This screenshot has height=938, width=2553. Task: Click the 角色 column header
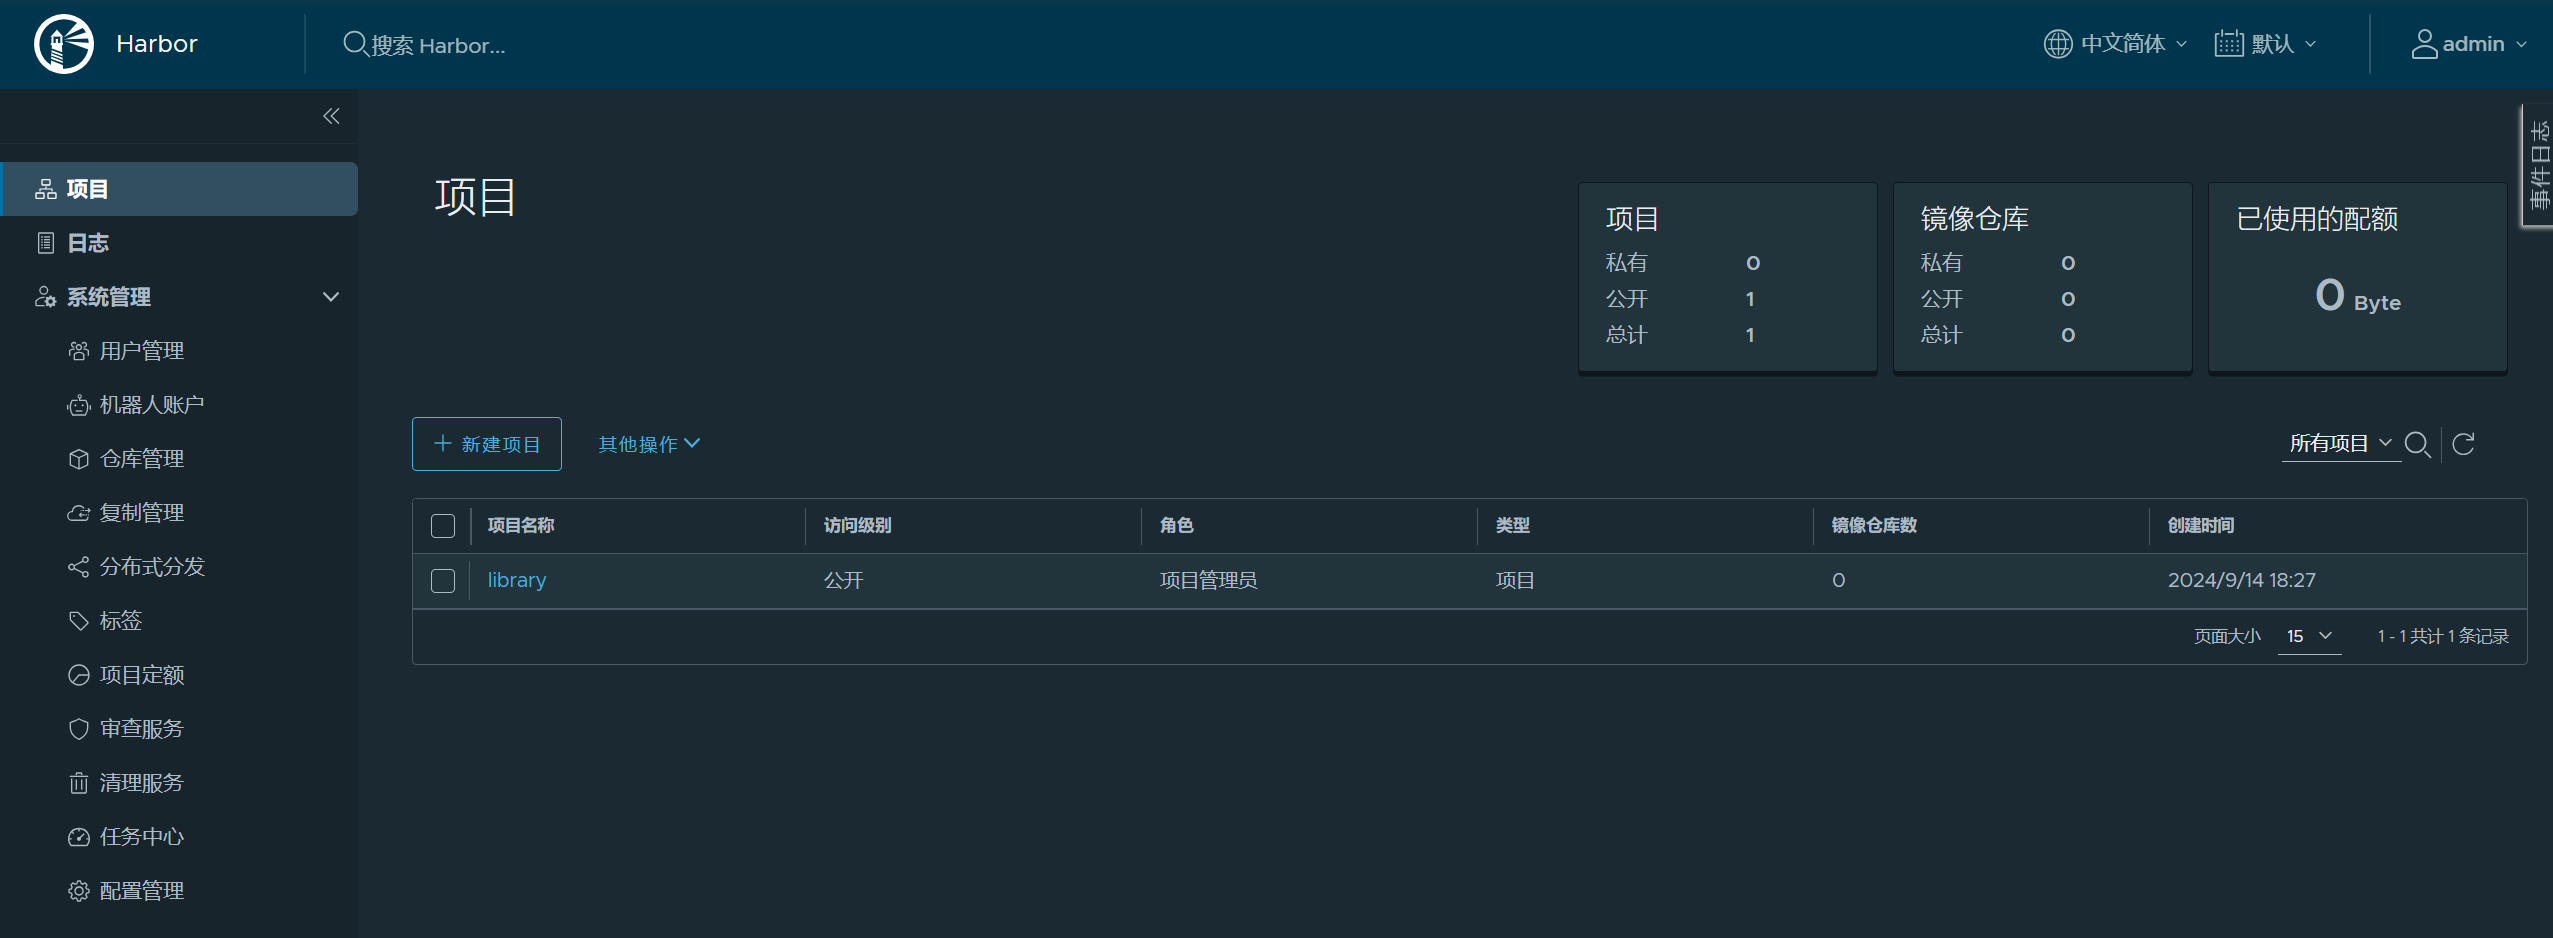1176,526
